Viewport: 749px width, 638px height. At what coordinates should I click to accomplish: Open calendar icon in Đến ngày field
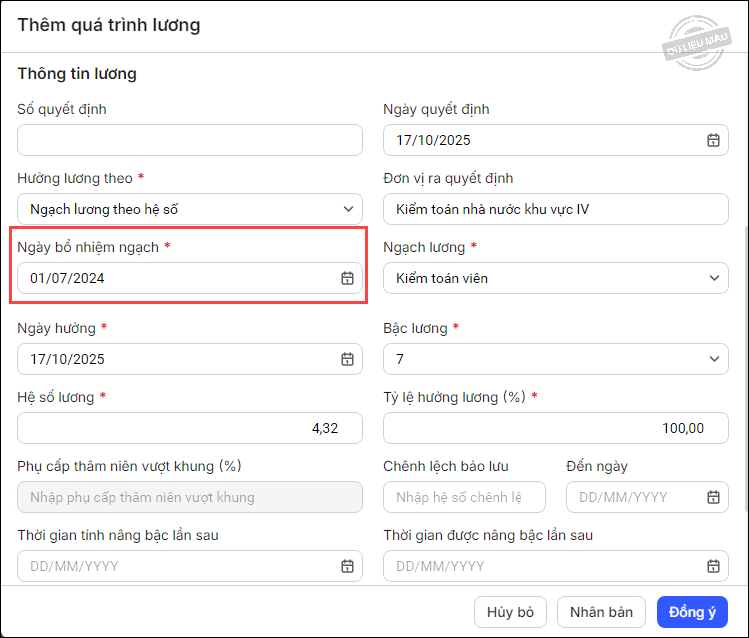(x=713, y=497)
